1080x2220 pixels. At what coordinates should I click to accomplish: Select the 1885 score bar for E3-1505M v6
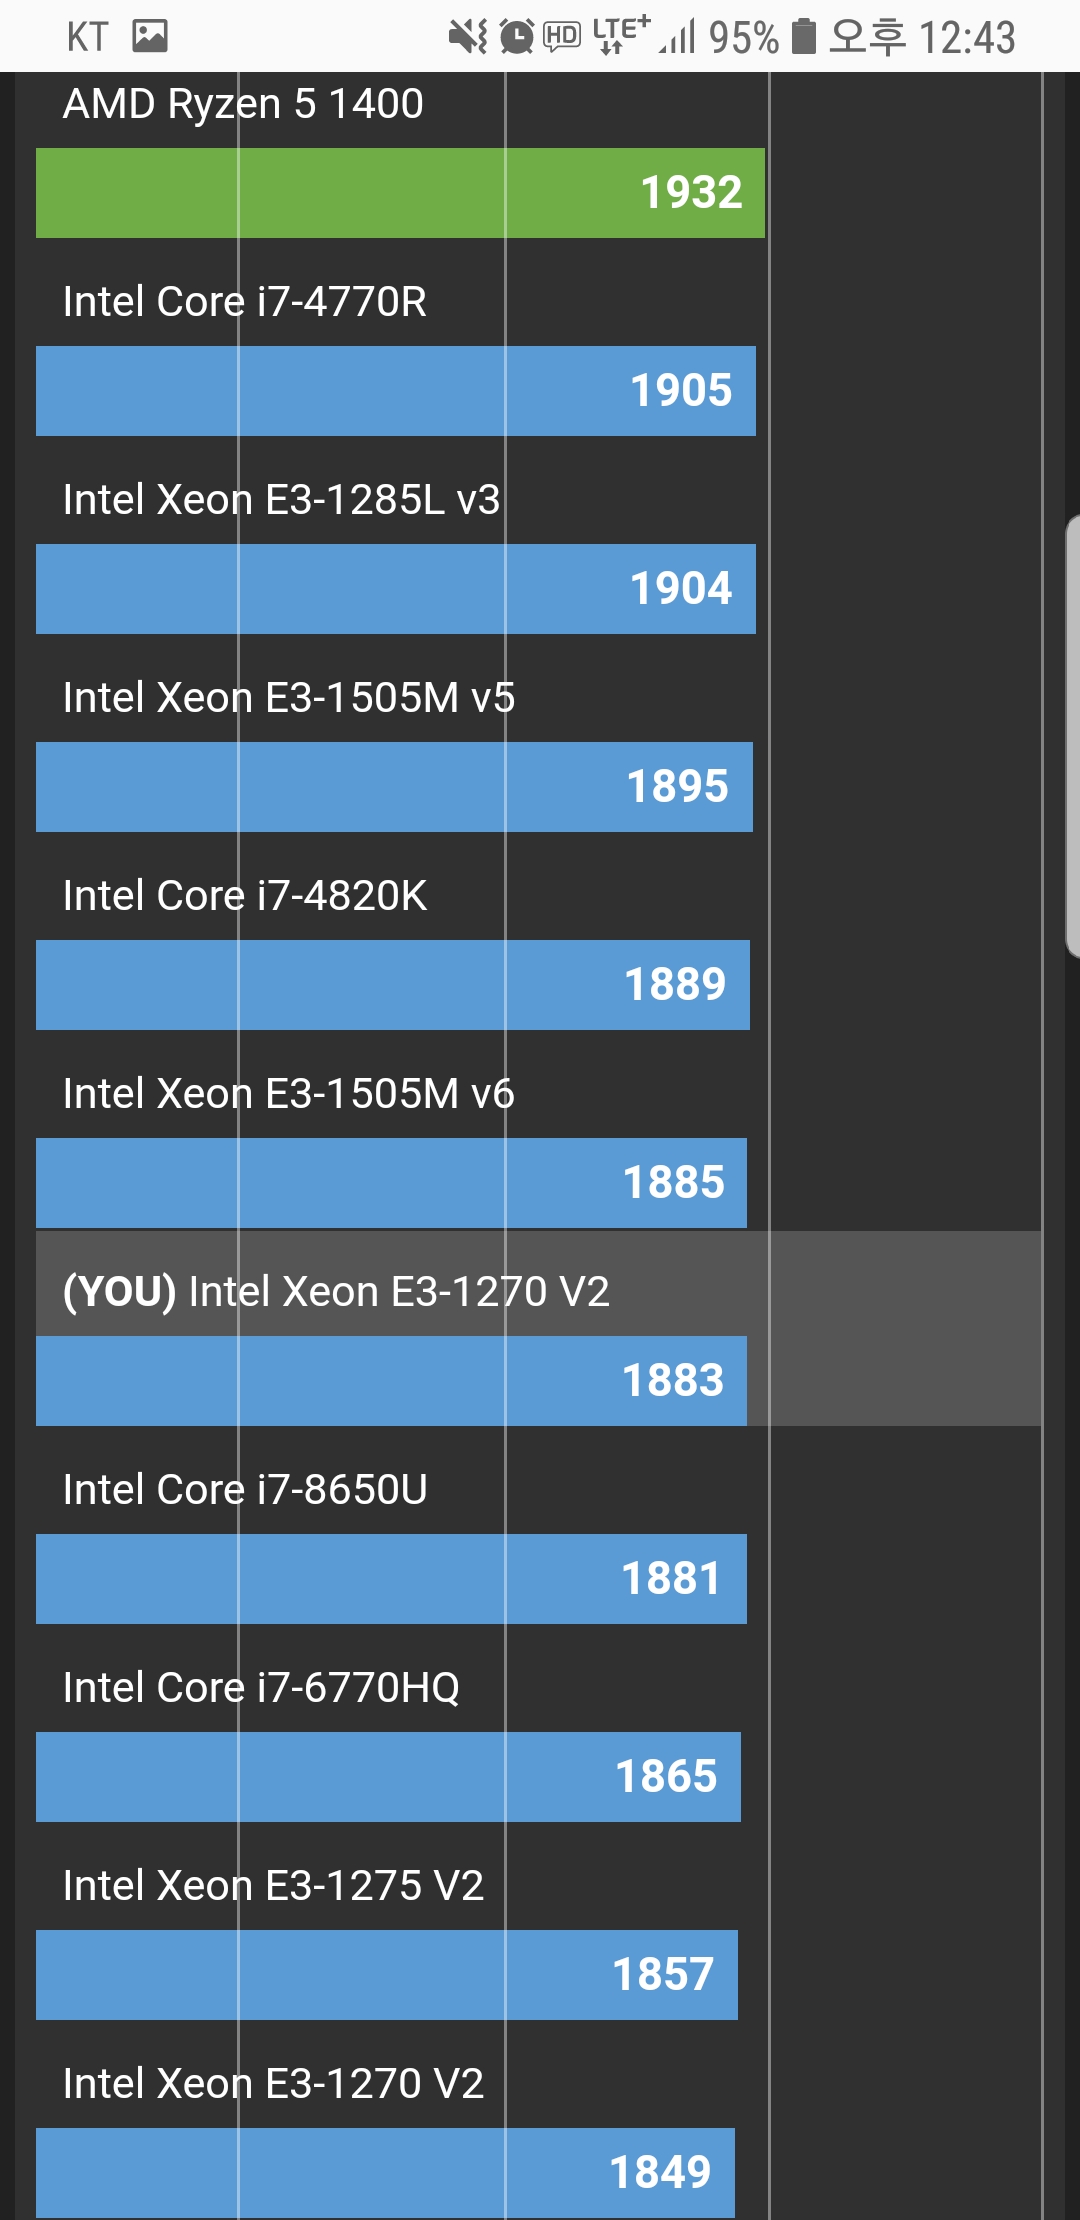tap(391, 1183)
